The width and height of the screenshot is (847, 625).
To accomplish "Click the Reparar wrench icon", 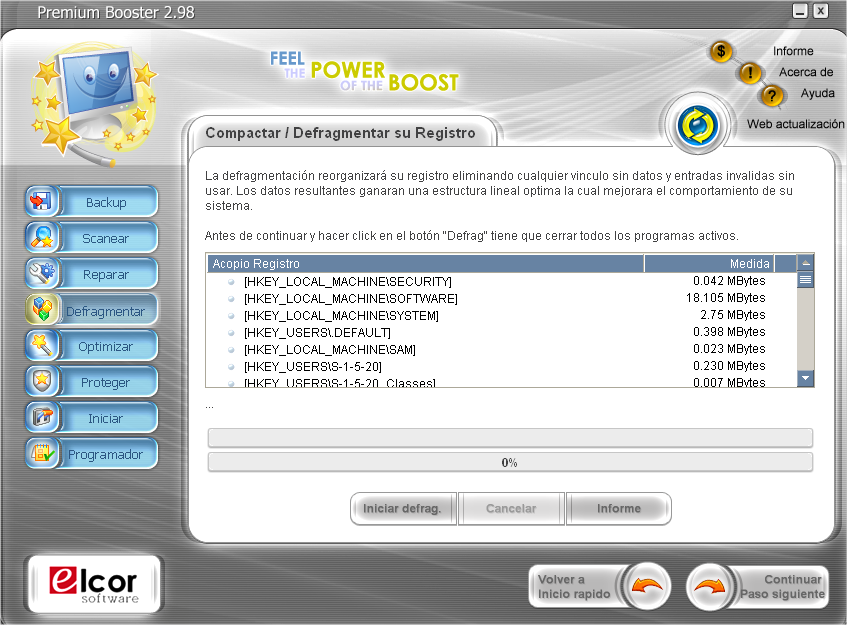I will tap(41, 273).
